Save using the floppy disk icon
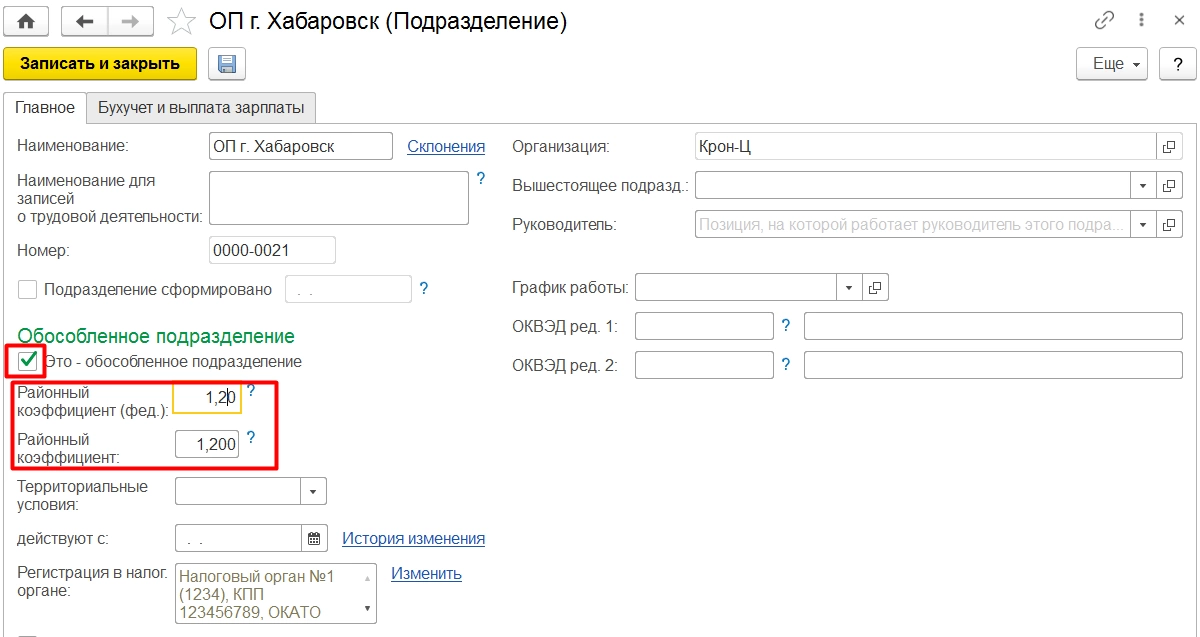 click(x=227, y=64)
